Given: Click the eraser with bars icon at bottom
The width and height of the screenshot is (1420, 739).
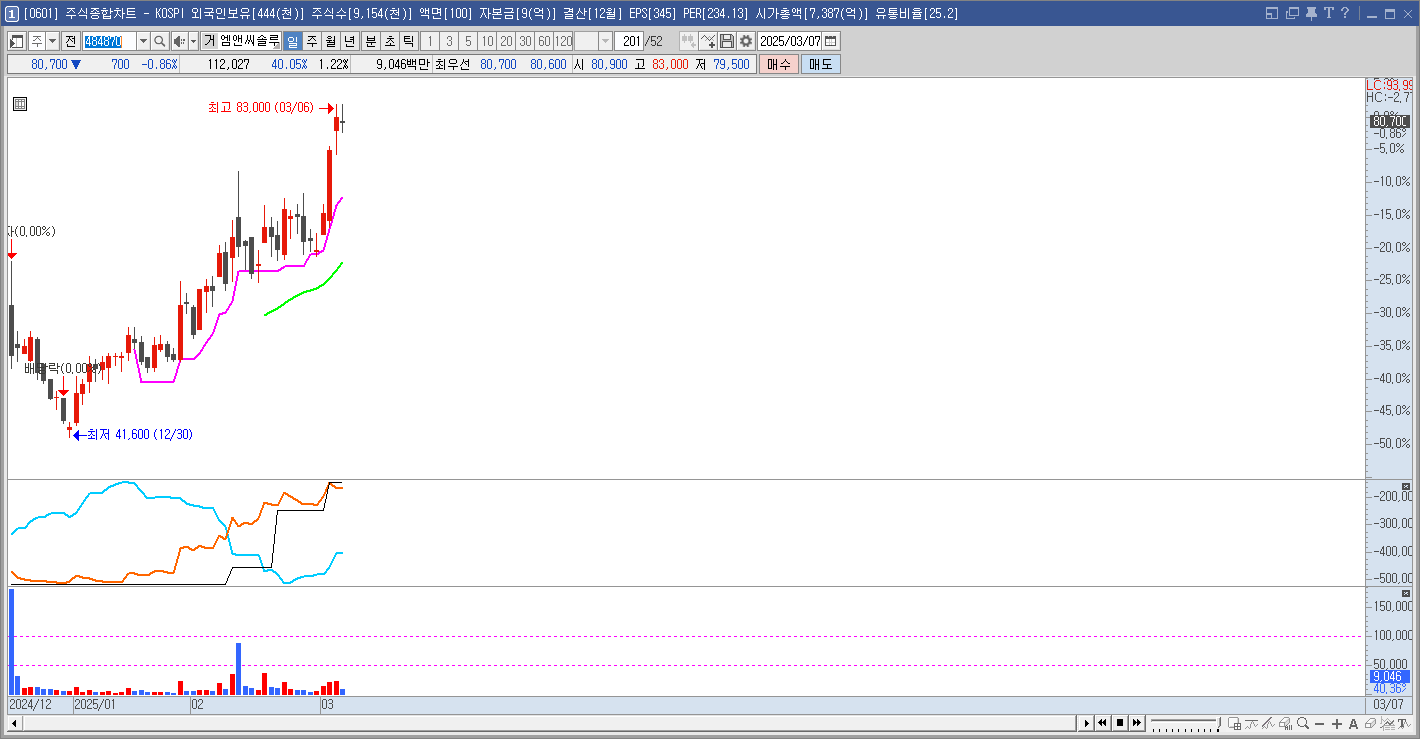Looking at the screenshot, I should click(1285, 723).
